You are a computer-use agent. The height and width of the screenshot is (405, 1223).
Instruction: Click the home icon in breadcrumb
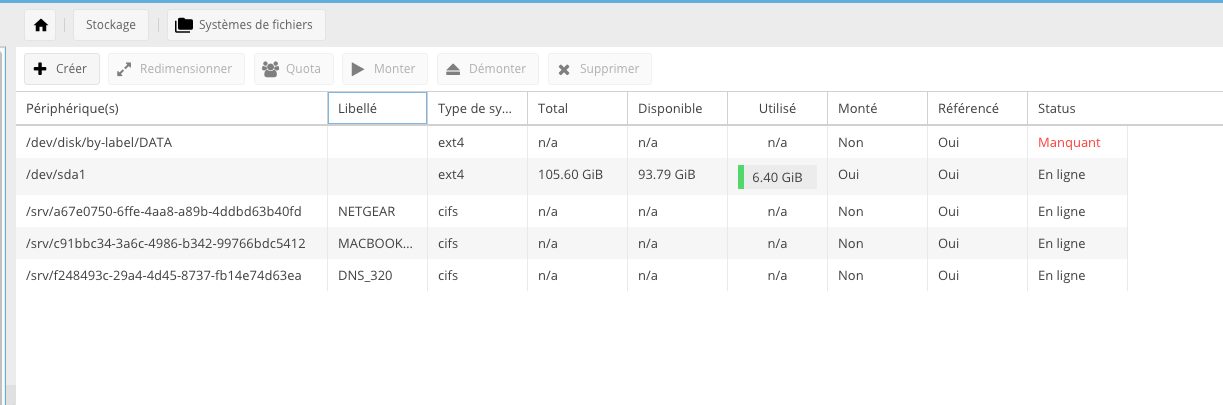click(x=41, y=25)
